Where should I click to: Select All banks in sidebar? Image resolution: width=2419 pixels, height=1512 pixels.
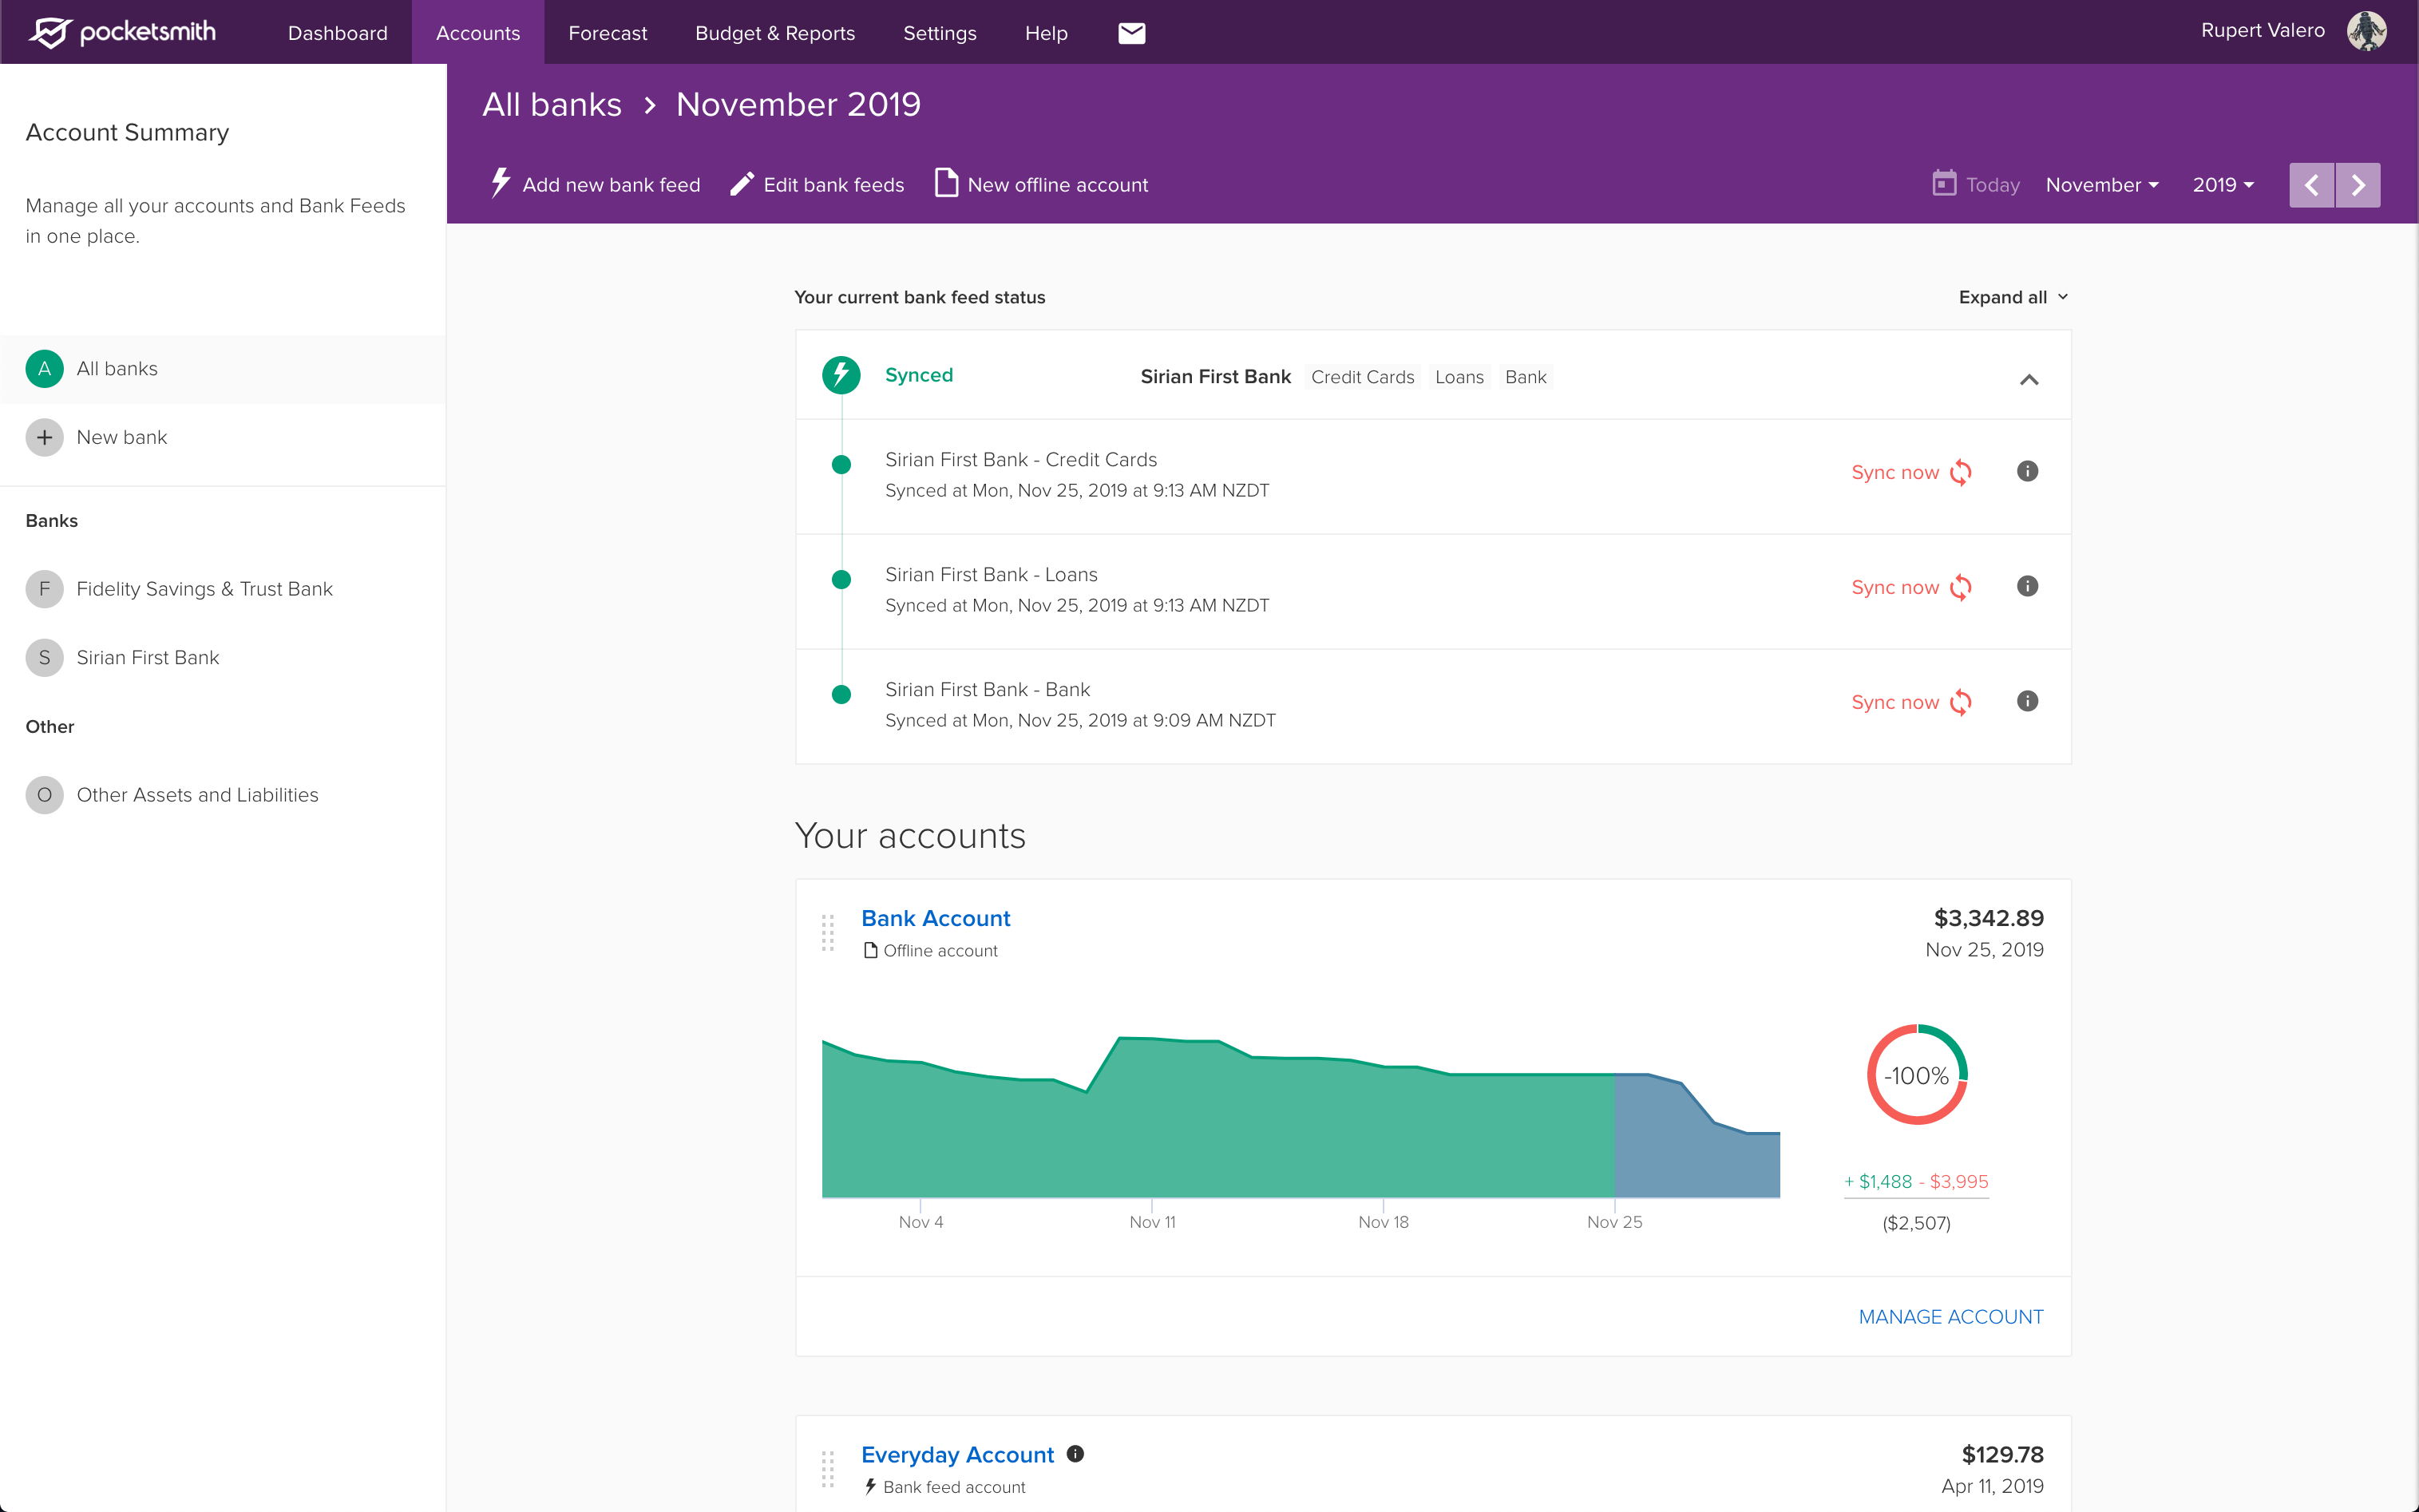pos(223,369)
